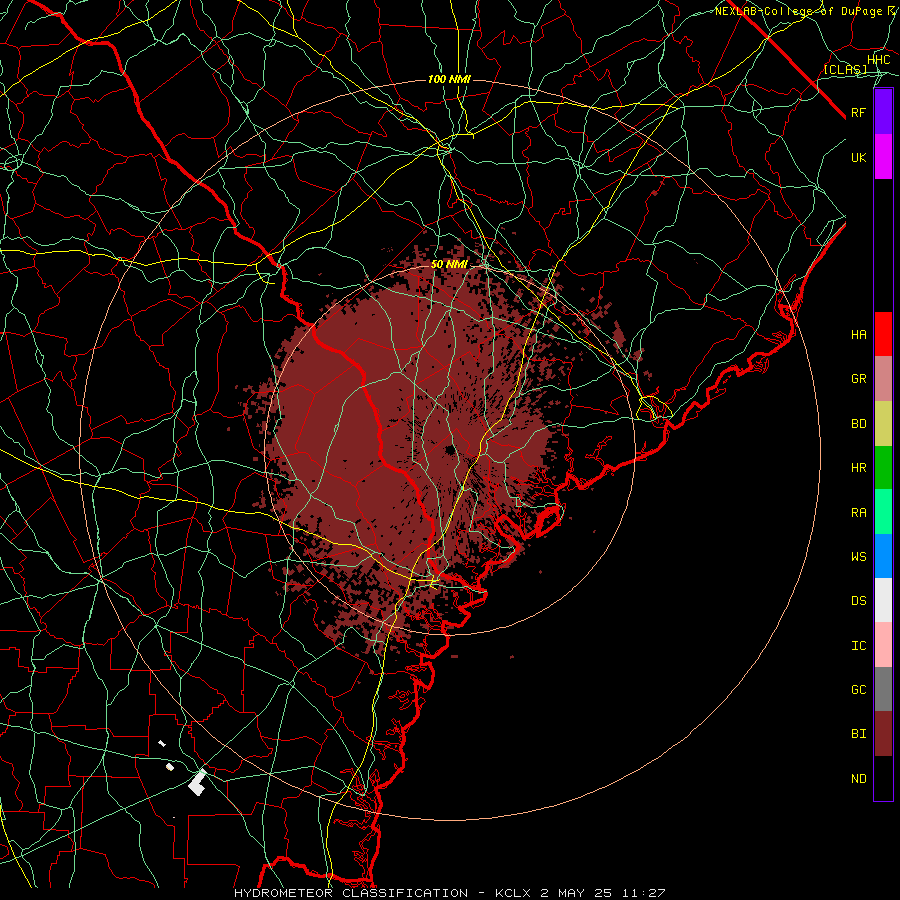Select the light pink IC legend swatch

tap(883, 645)
